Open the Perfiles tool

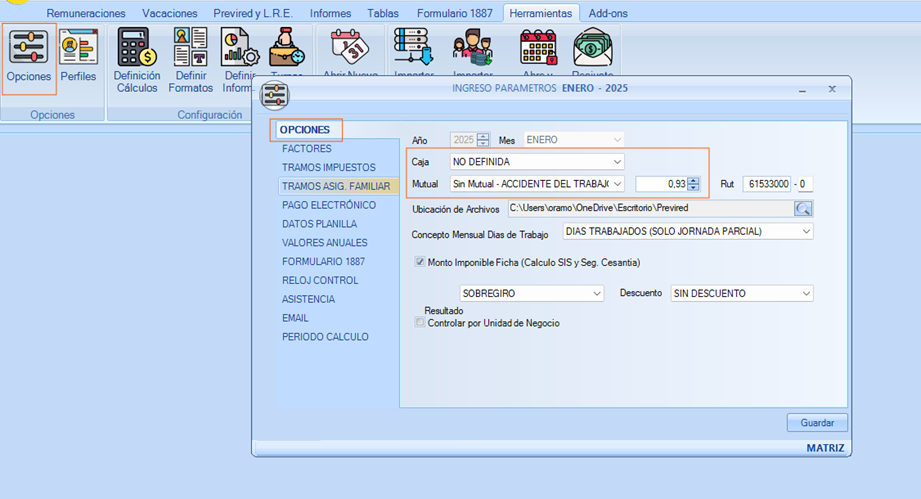click(78, 56)
